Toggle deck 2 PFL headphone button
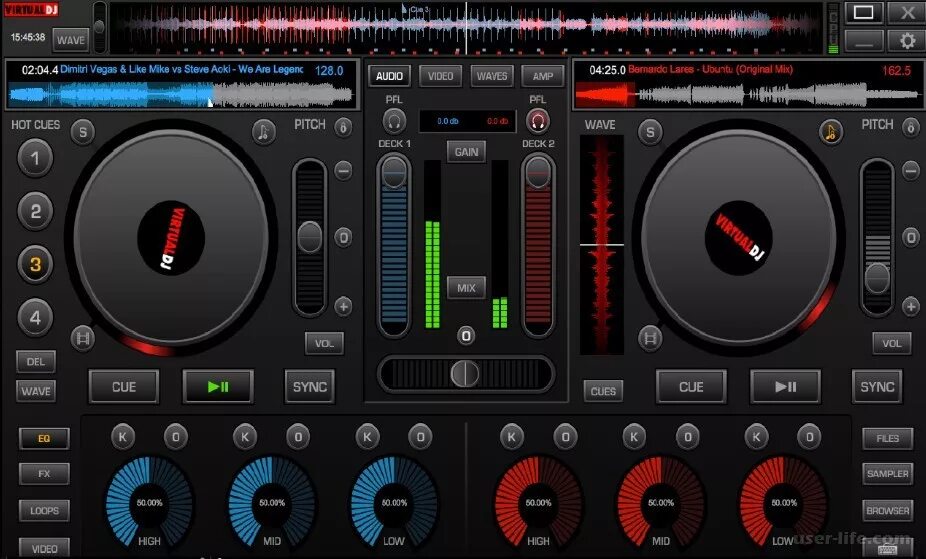 [x=537, y=122]
